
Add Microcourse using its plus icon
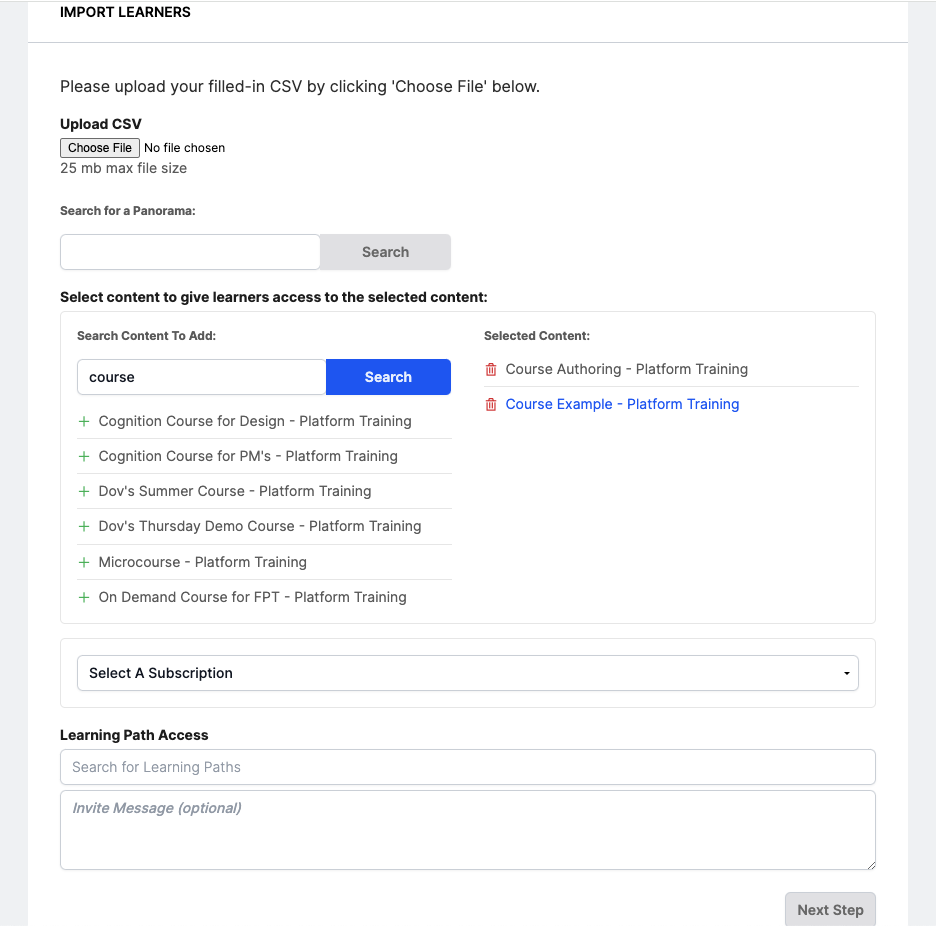[84, 562]
